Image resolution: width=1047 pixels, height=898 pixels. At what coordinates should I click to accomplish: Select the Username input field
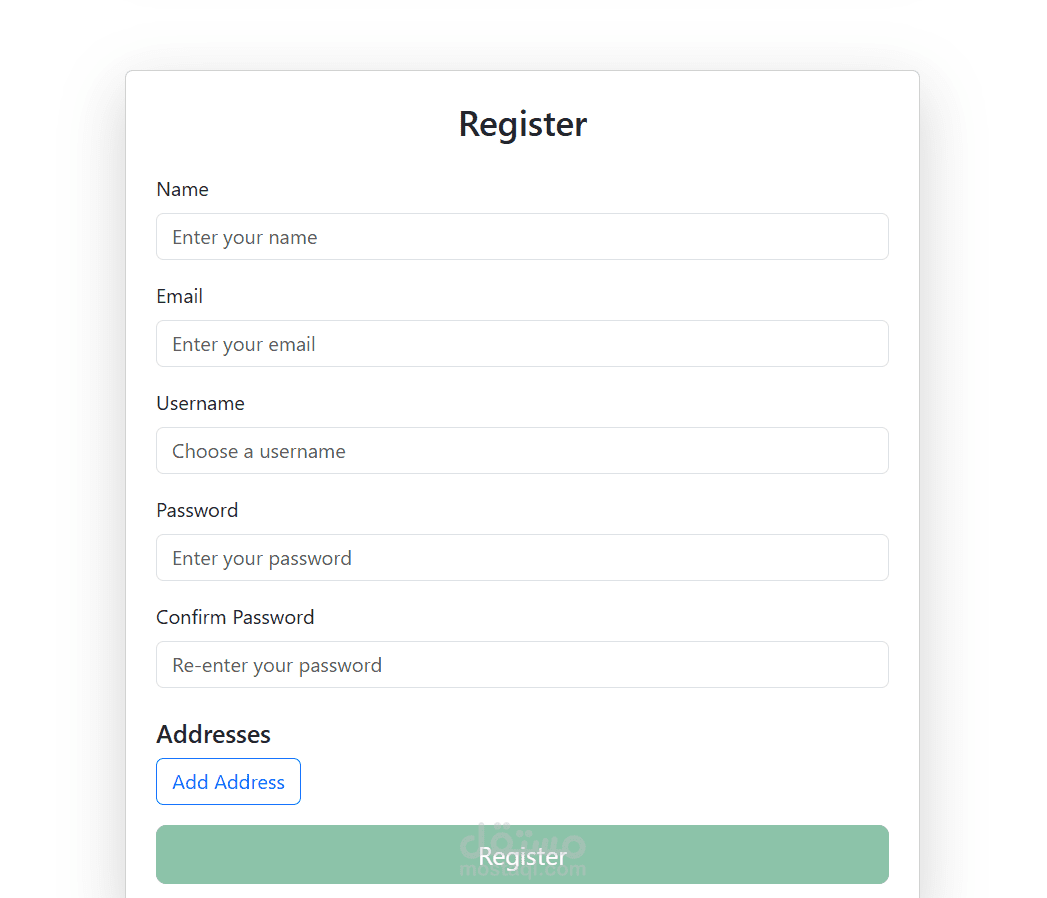522,451
